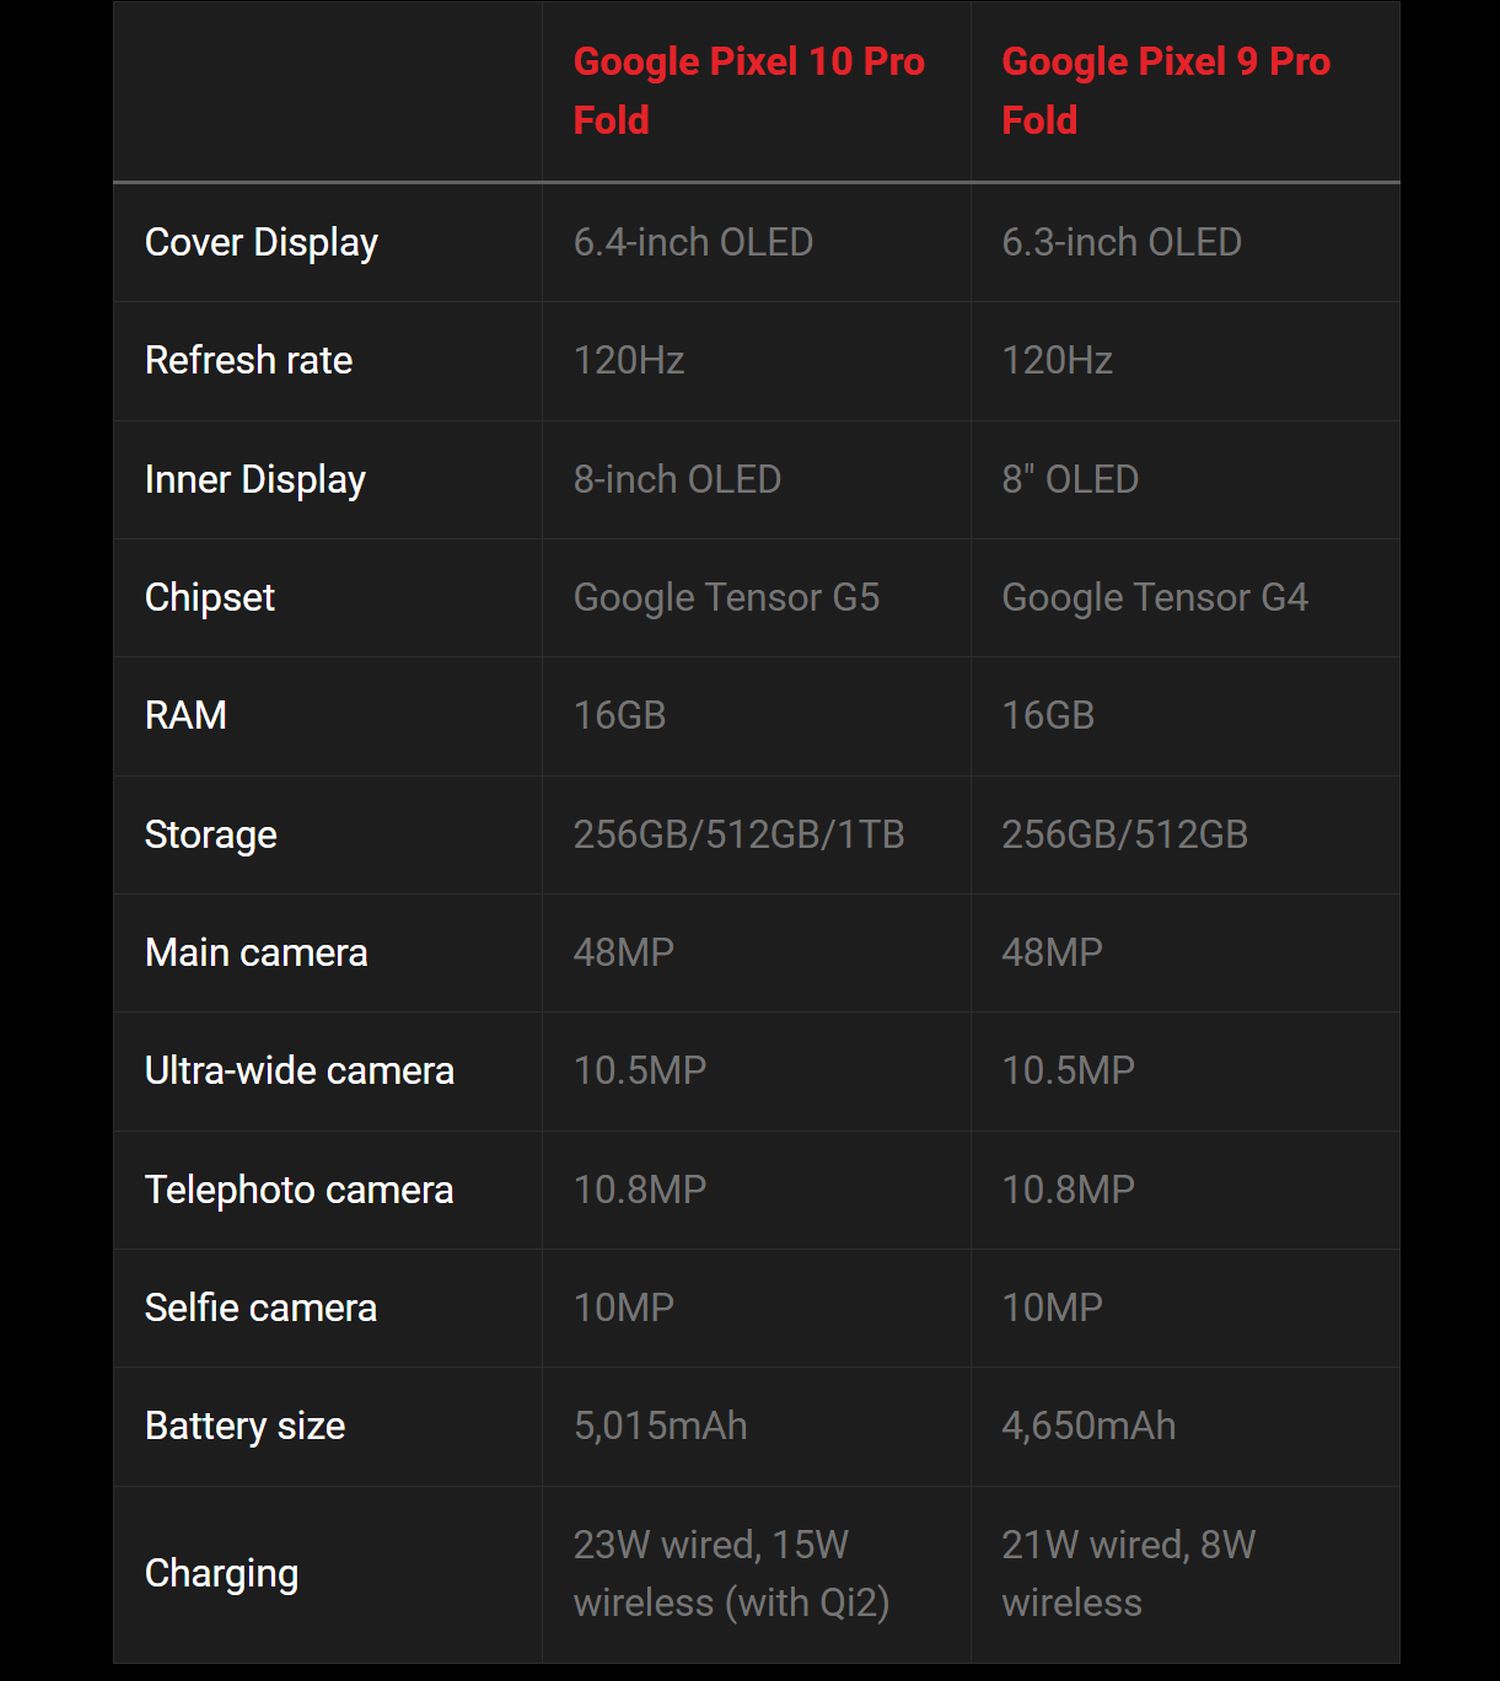Click the Google Tensor G5 cell
1500x1681 pixels.
(x=726, y=598)
